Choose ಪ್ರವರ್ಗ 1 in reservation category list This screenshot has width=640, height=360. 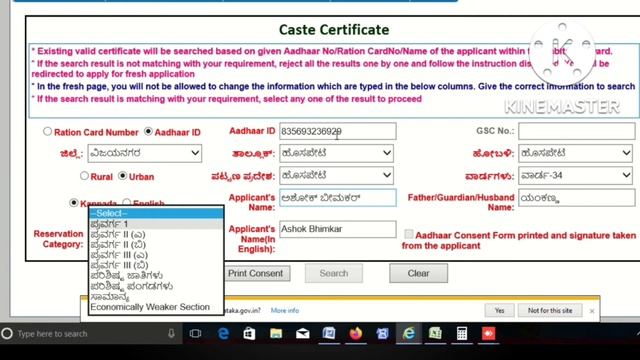(156, 224)
